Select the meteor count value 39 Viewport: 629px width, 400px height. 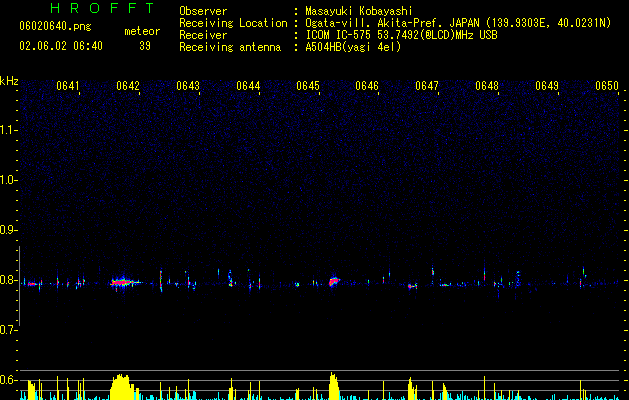(x=145, y=46)
